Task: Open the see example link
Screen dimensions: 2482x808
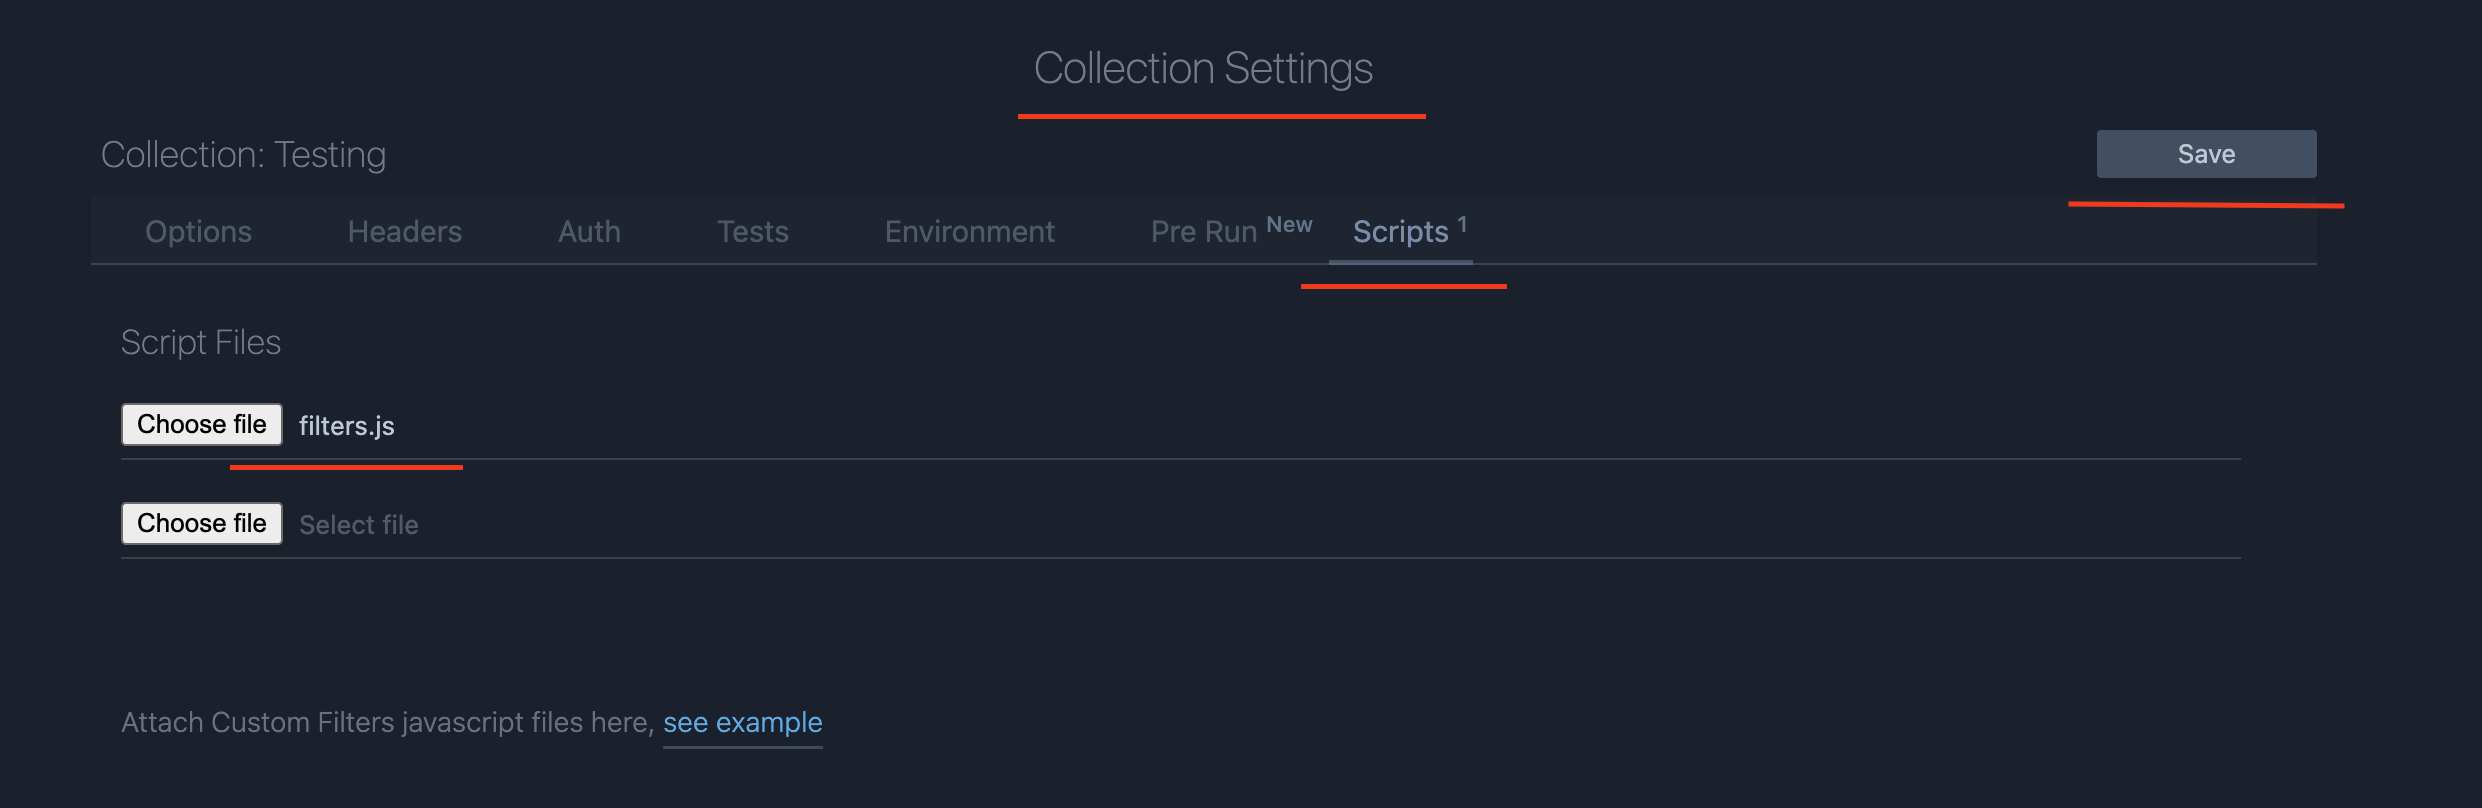Action: tap(743, 722)
